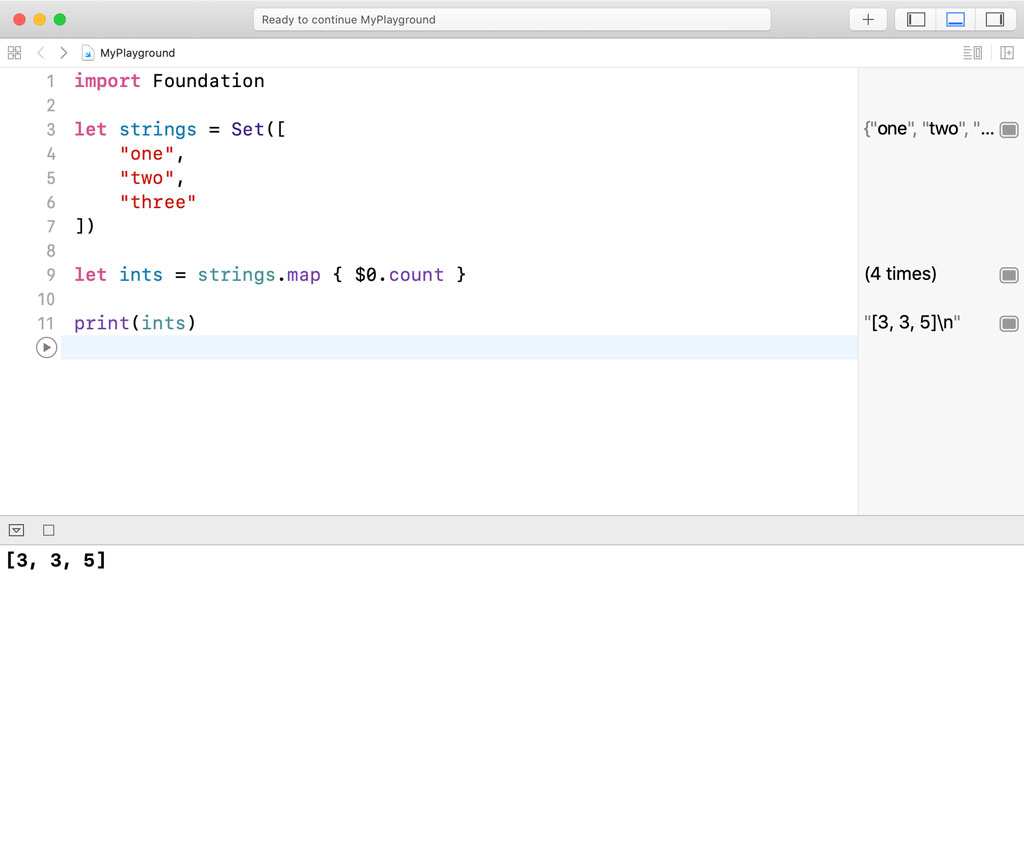
Task: Close the window with the red button
Action: point(20,20)
